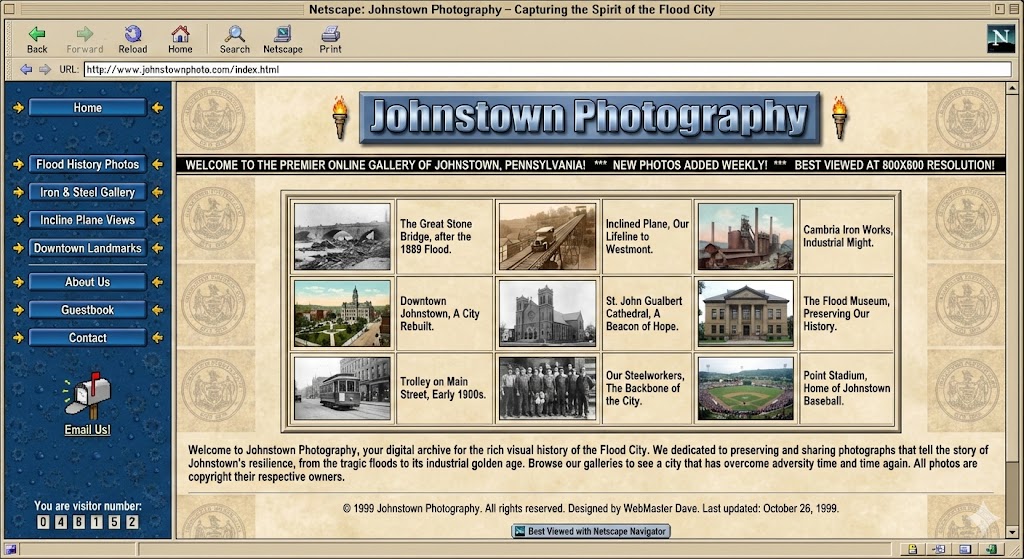Click caption 'St. John Gualbert Cathedral, A Beacon of Hope.'
This screenshot has width=1024, height=559.
coord(643,313)
